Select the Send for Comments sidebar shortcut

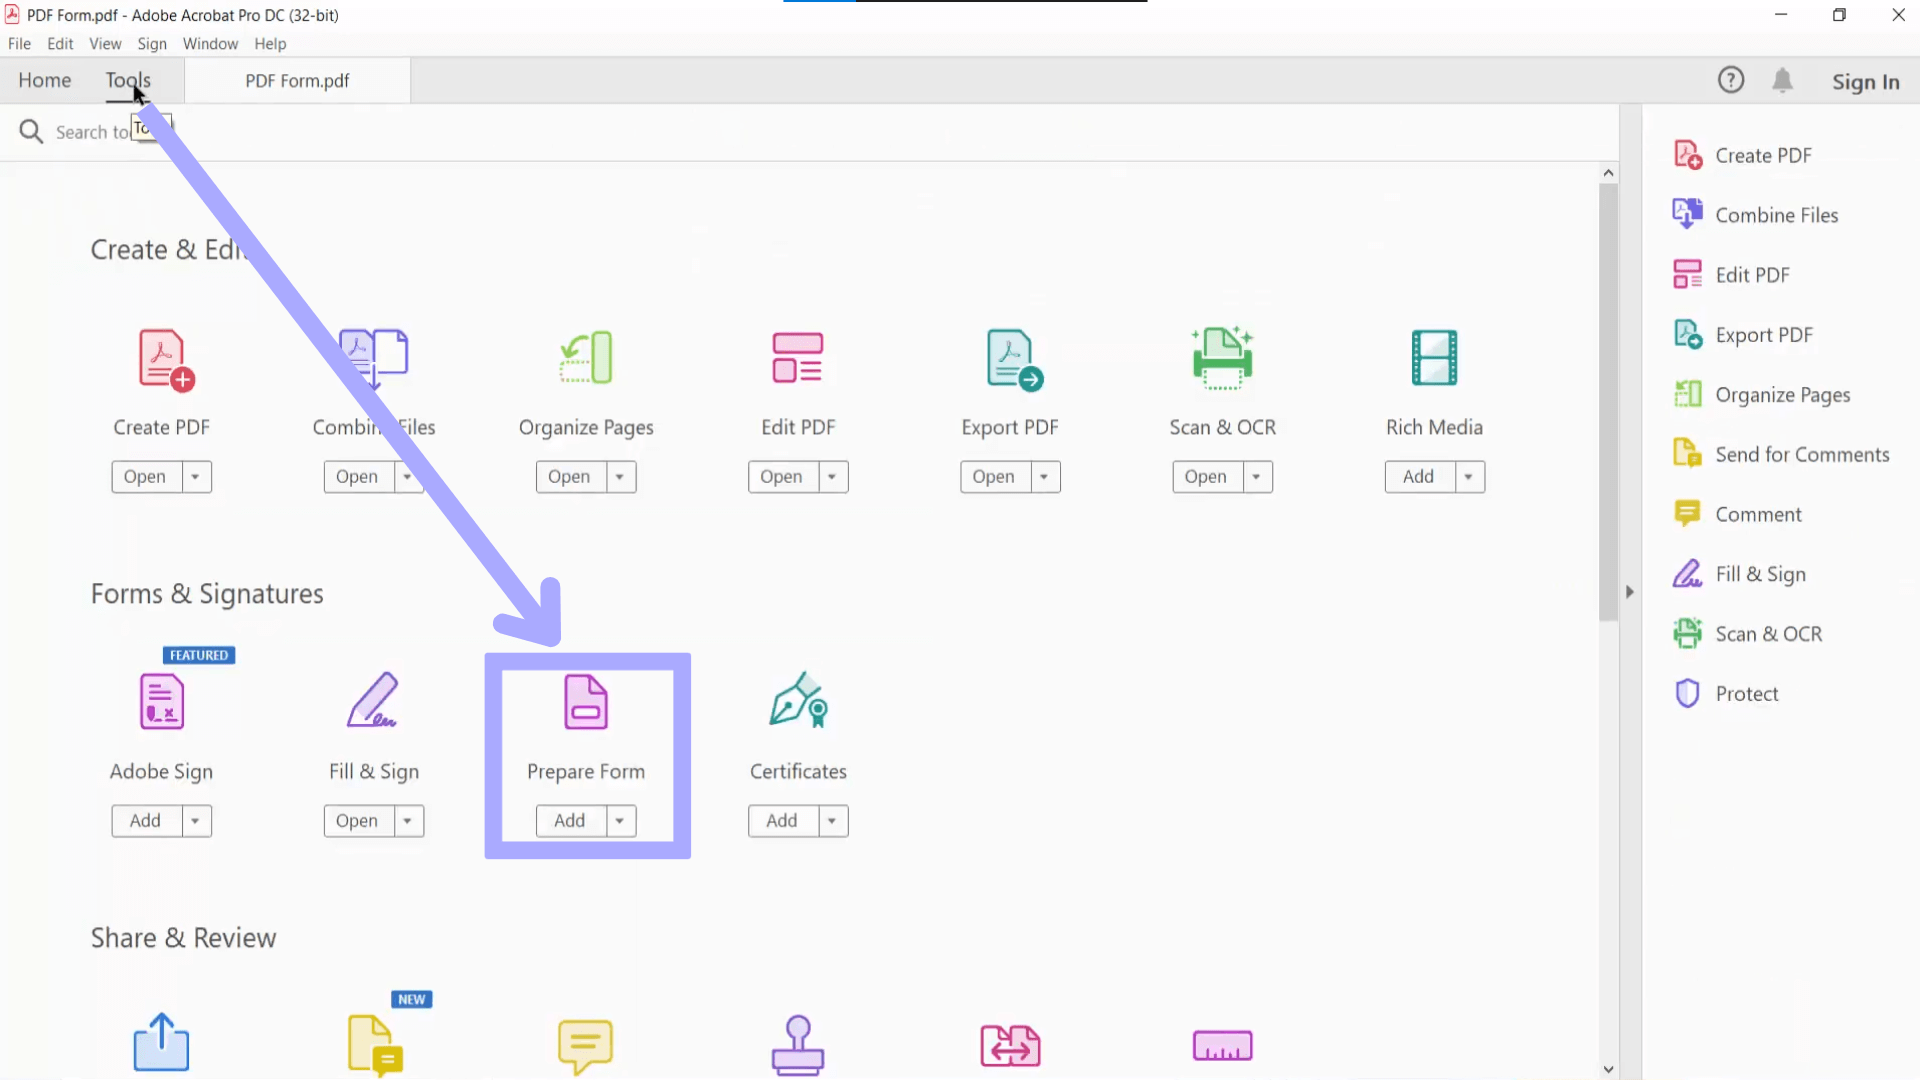[1801, 454]
